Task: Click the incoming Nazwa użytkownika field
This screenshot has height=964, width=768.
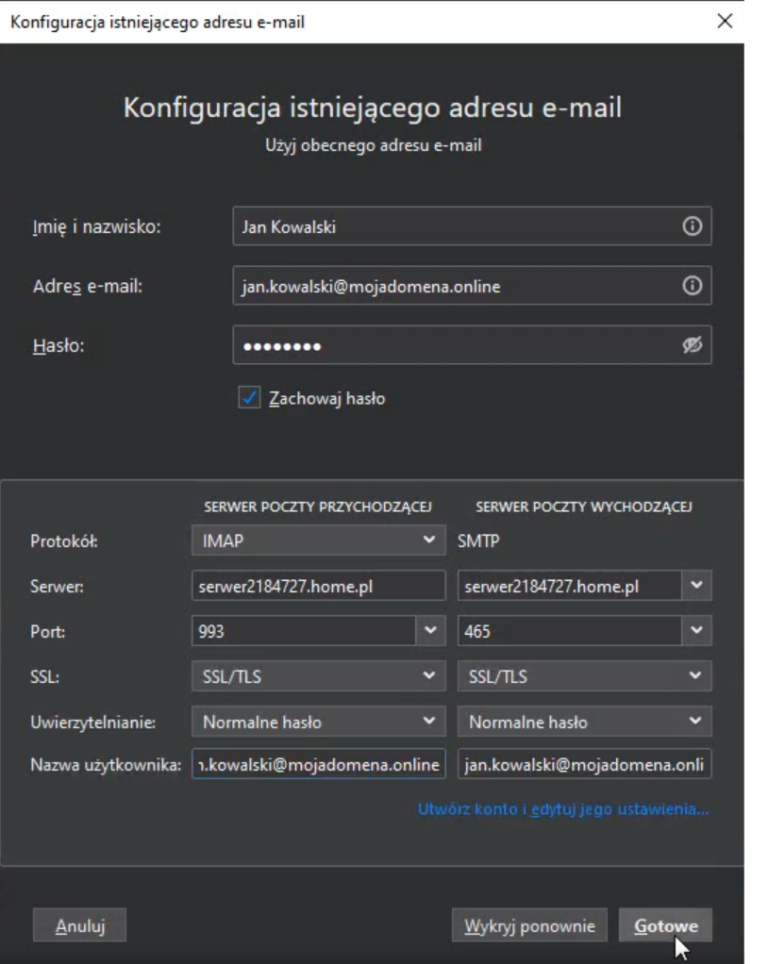Action: coord(317,766)
